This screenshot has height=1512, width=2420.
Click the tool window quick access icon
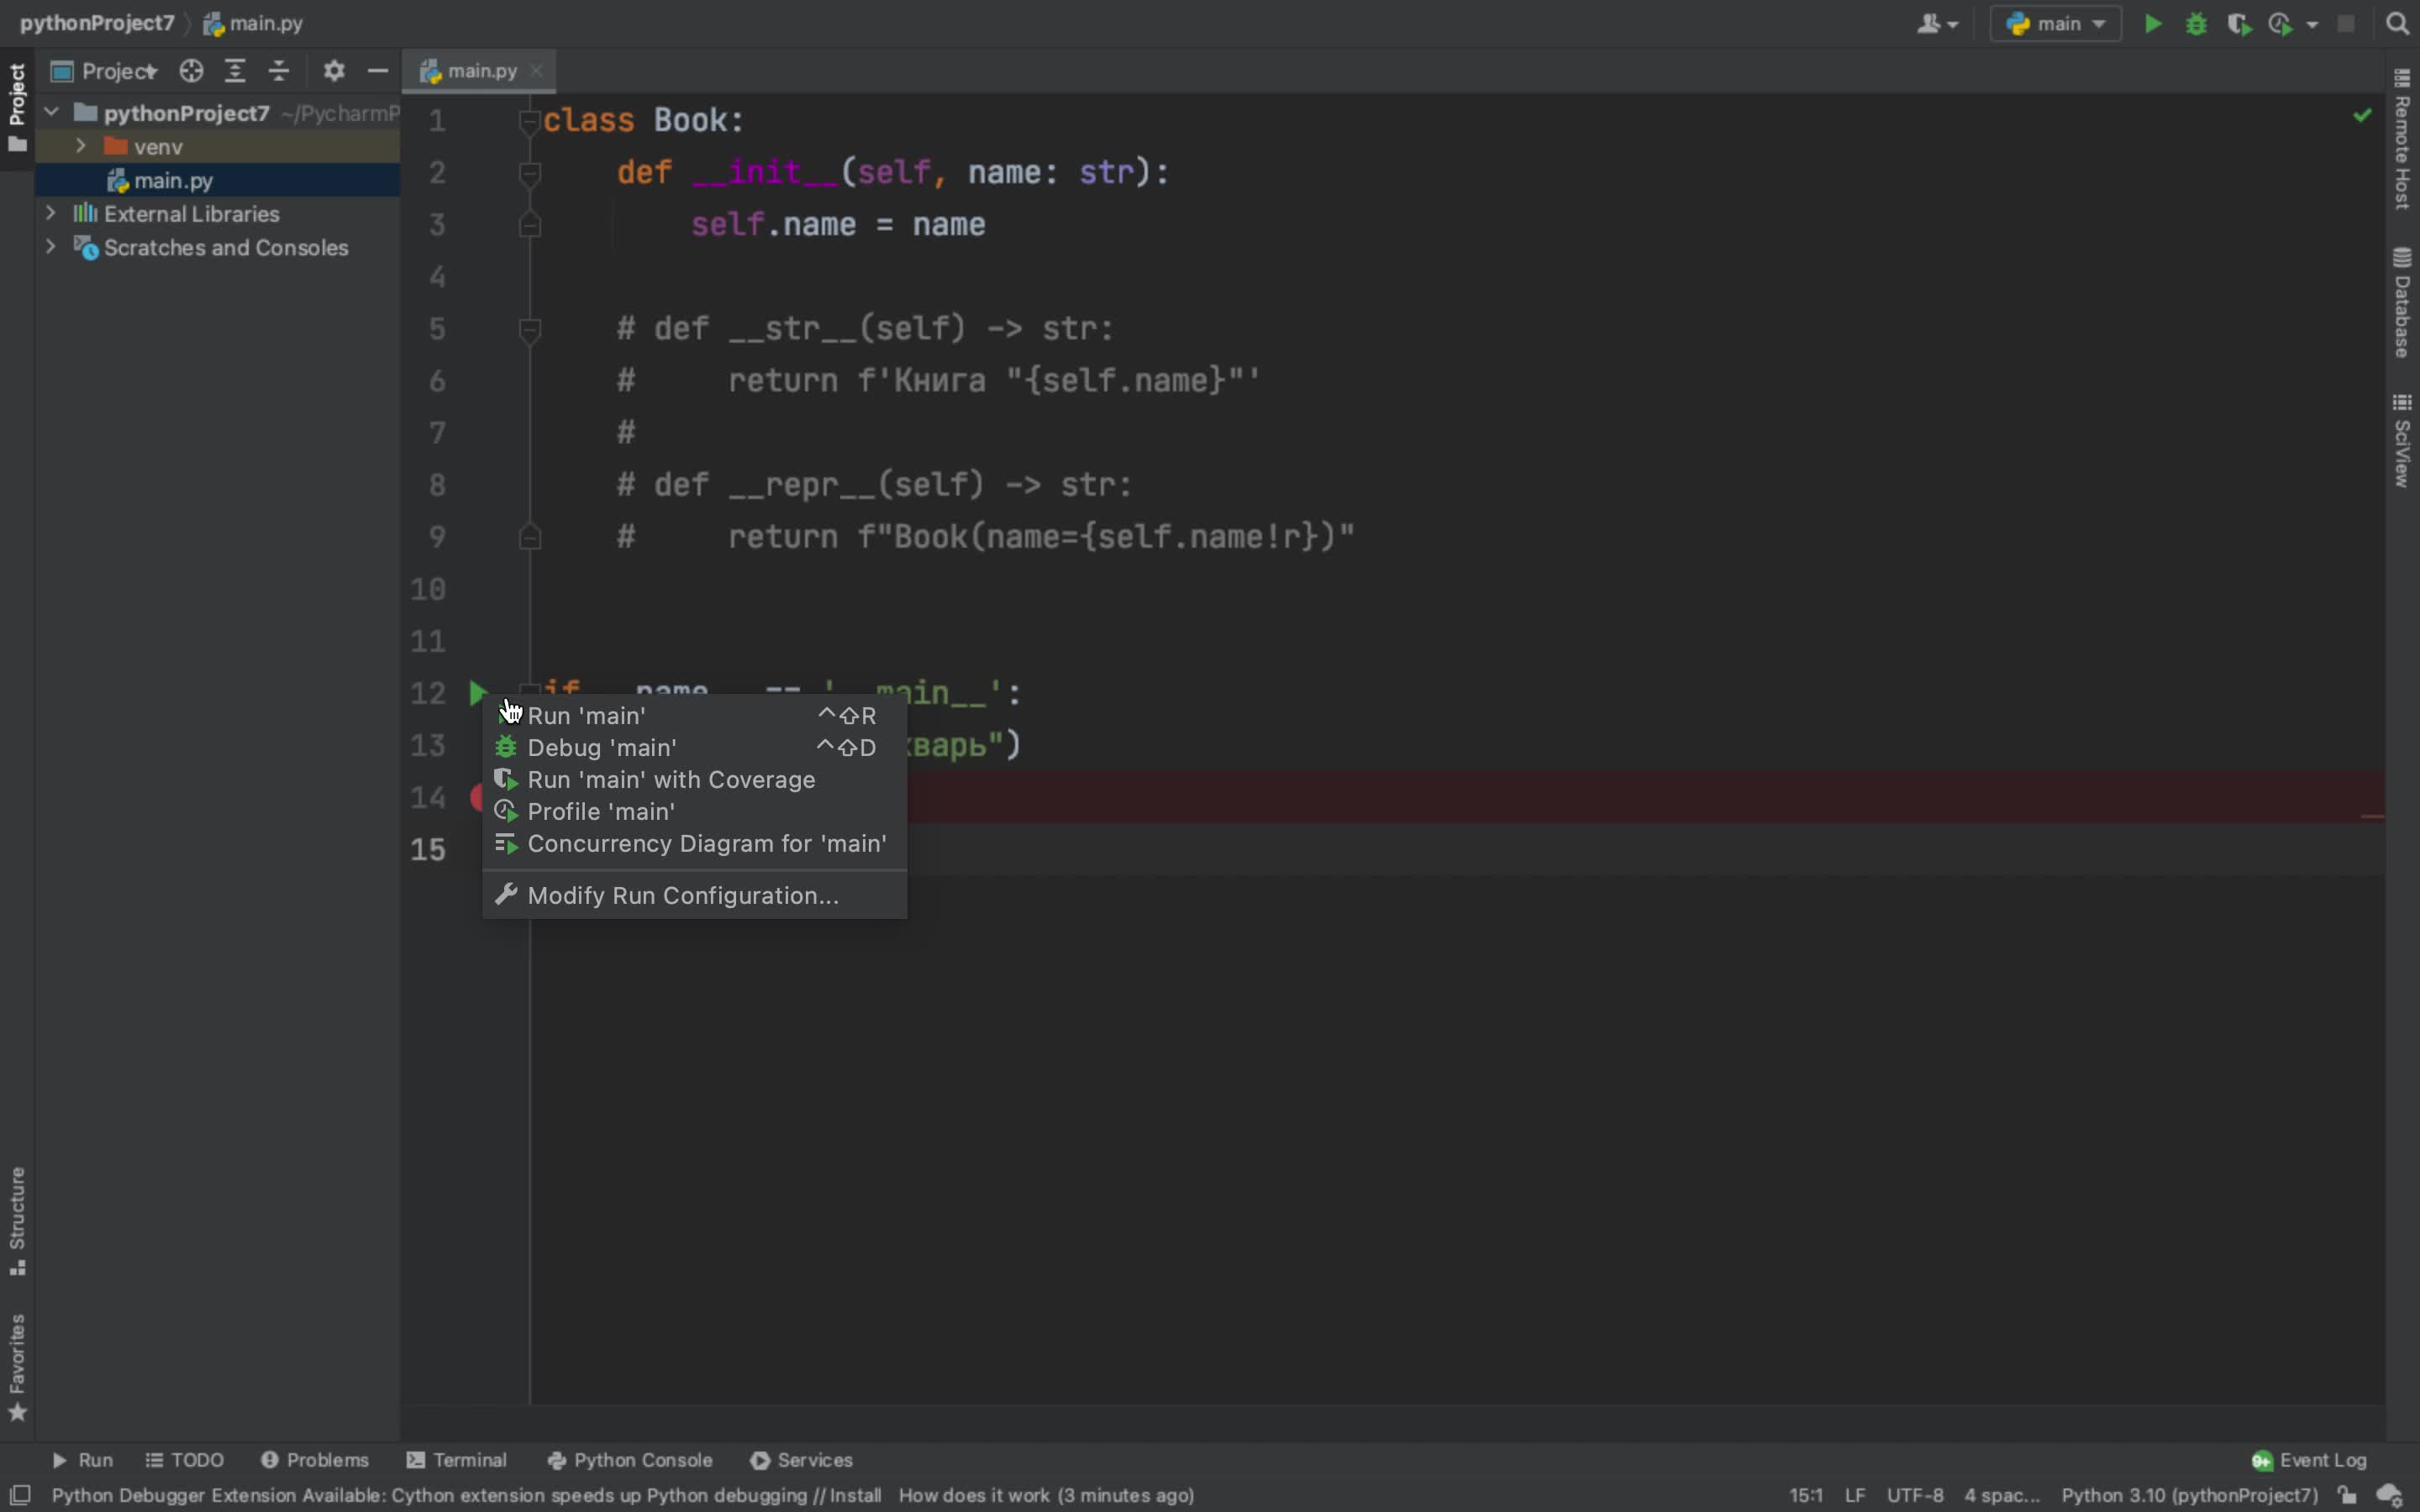(20, 1495)
